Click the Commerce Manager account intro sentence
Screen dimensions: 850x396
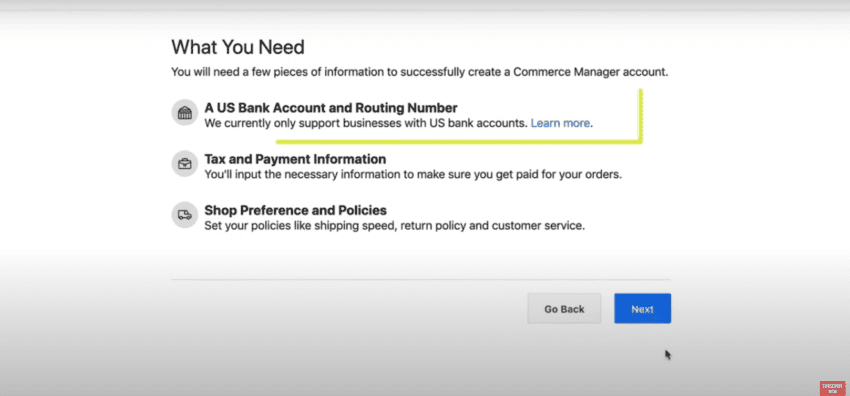(x=420, y=72)
